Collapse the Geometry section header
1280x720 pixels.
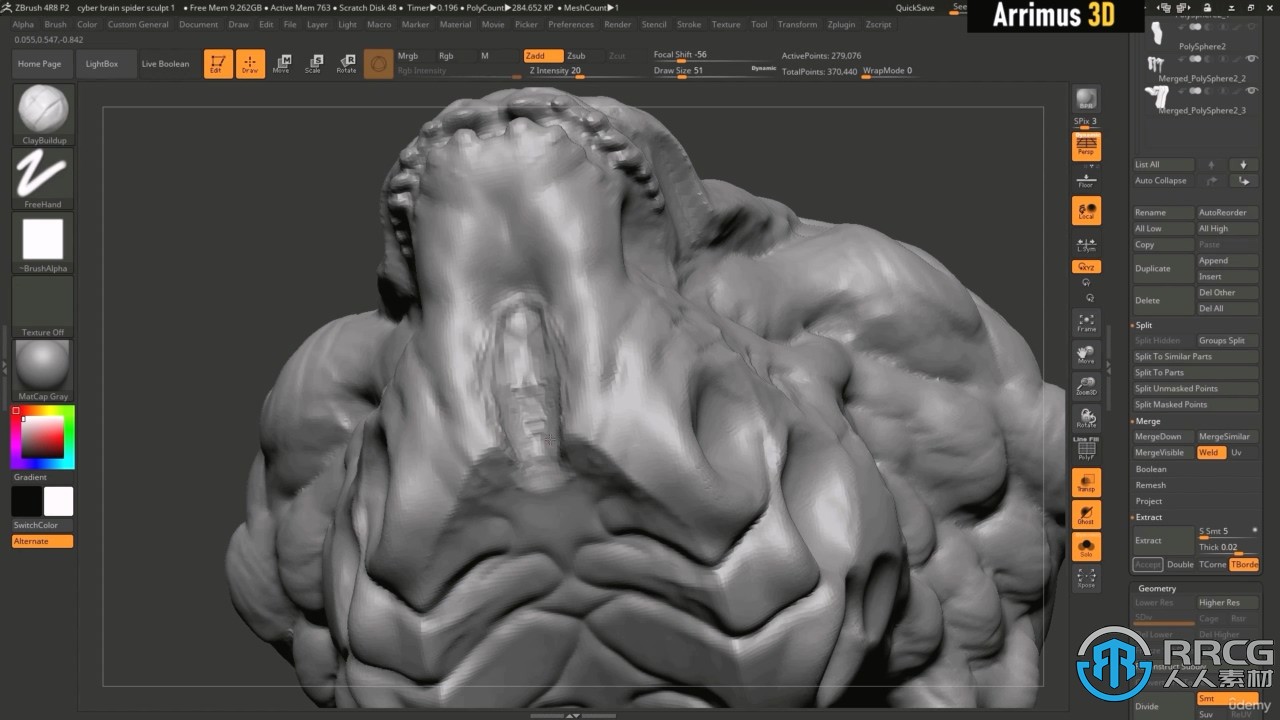tap(1157, 589)
